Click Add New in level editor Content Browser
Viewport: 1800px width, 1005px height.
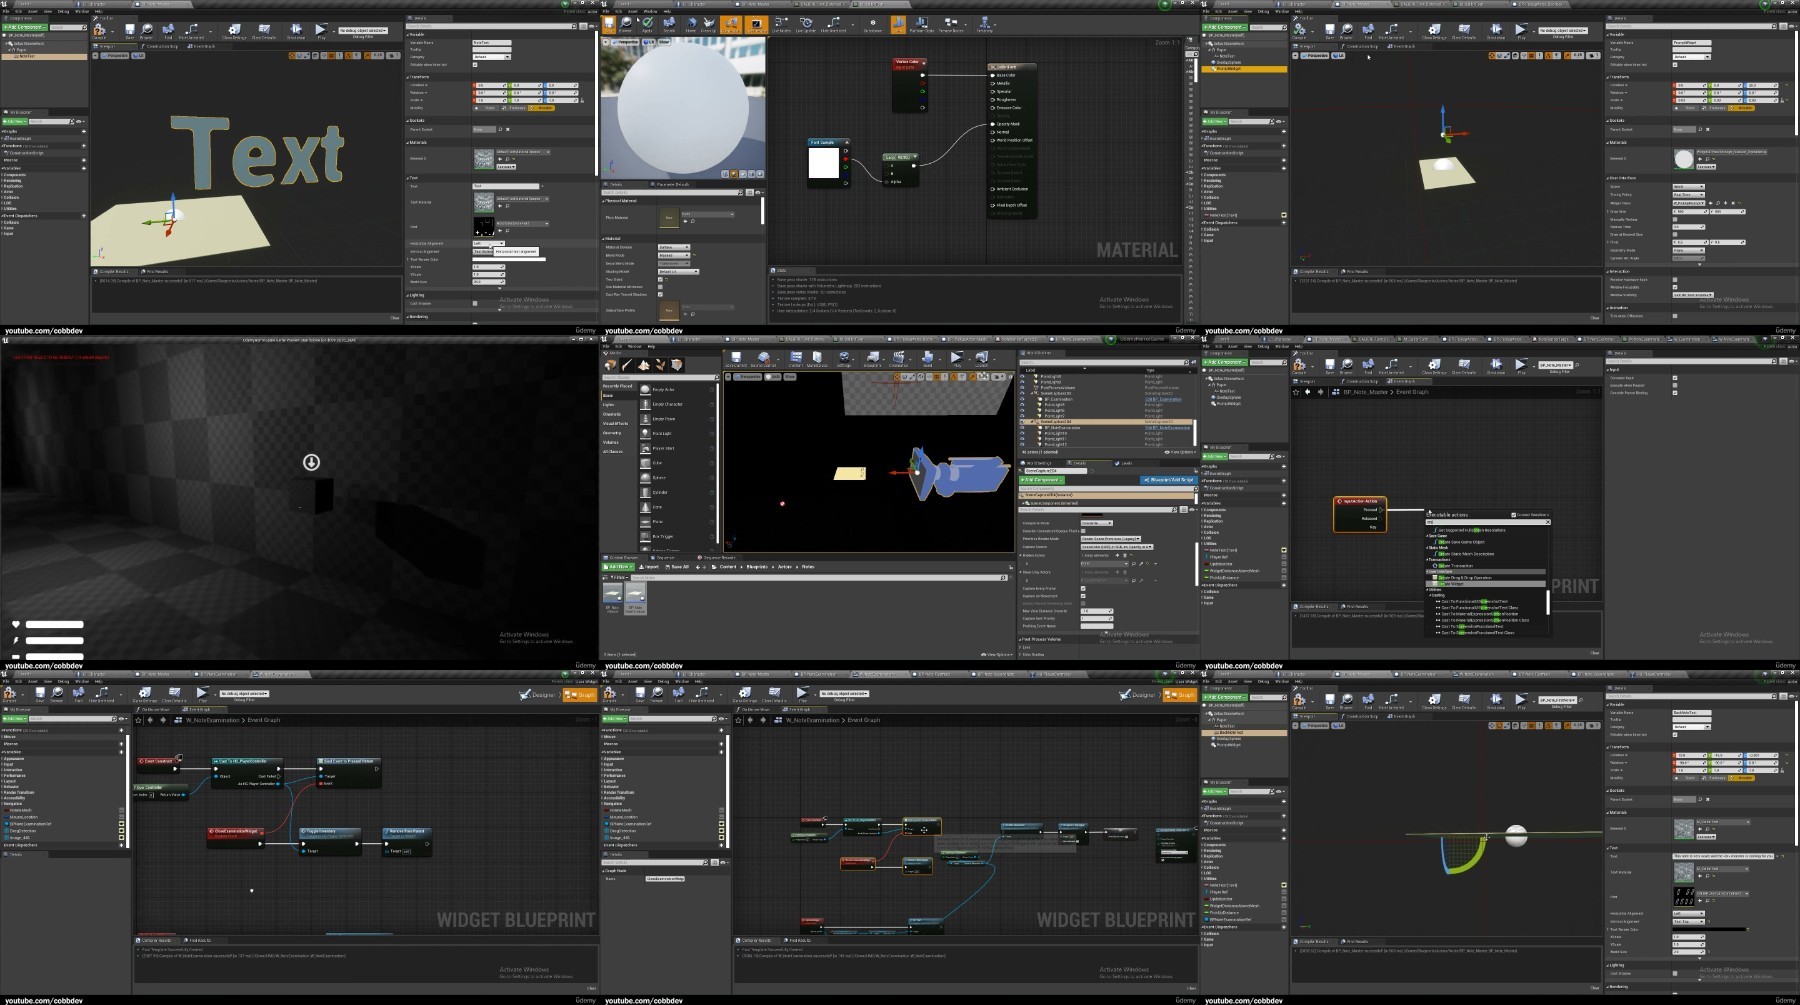tap(617, 567)
